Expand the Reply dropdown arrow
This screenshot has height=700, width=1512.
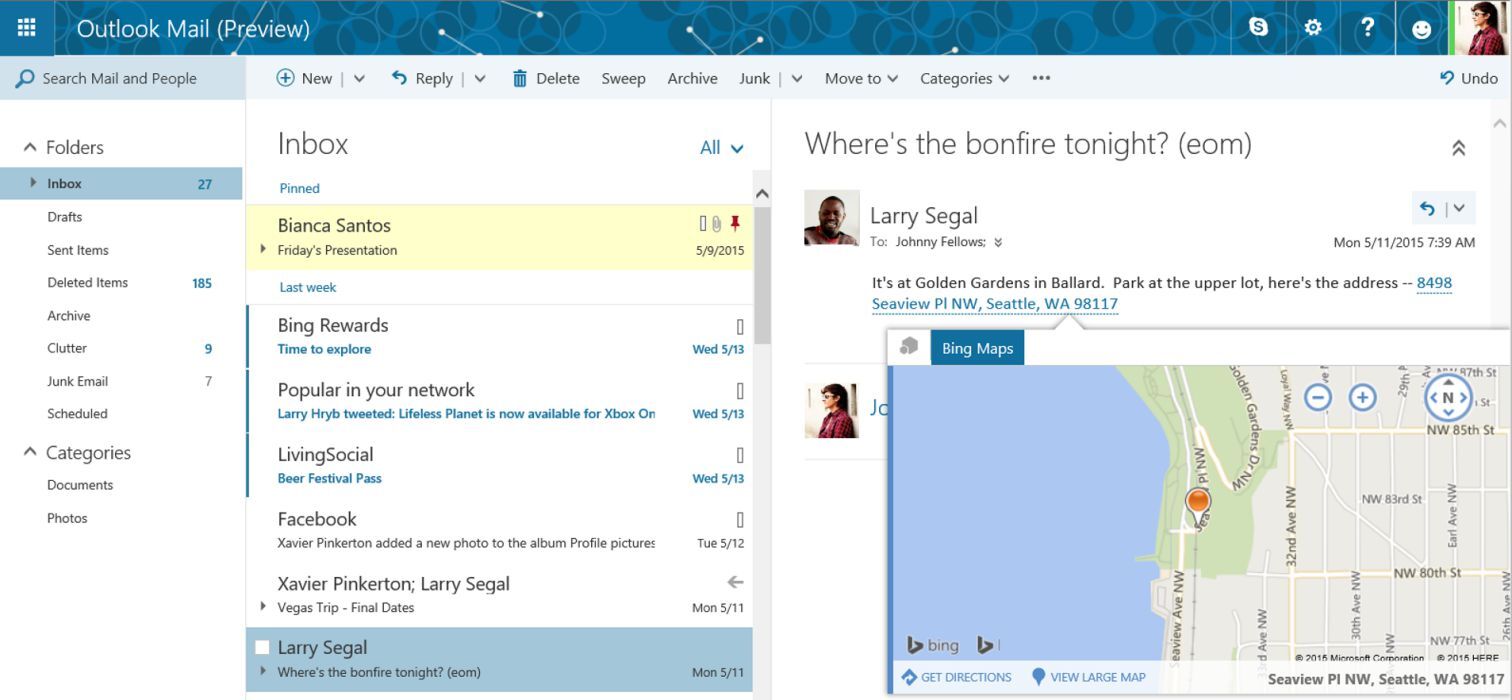[x=480, y=77]
